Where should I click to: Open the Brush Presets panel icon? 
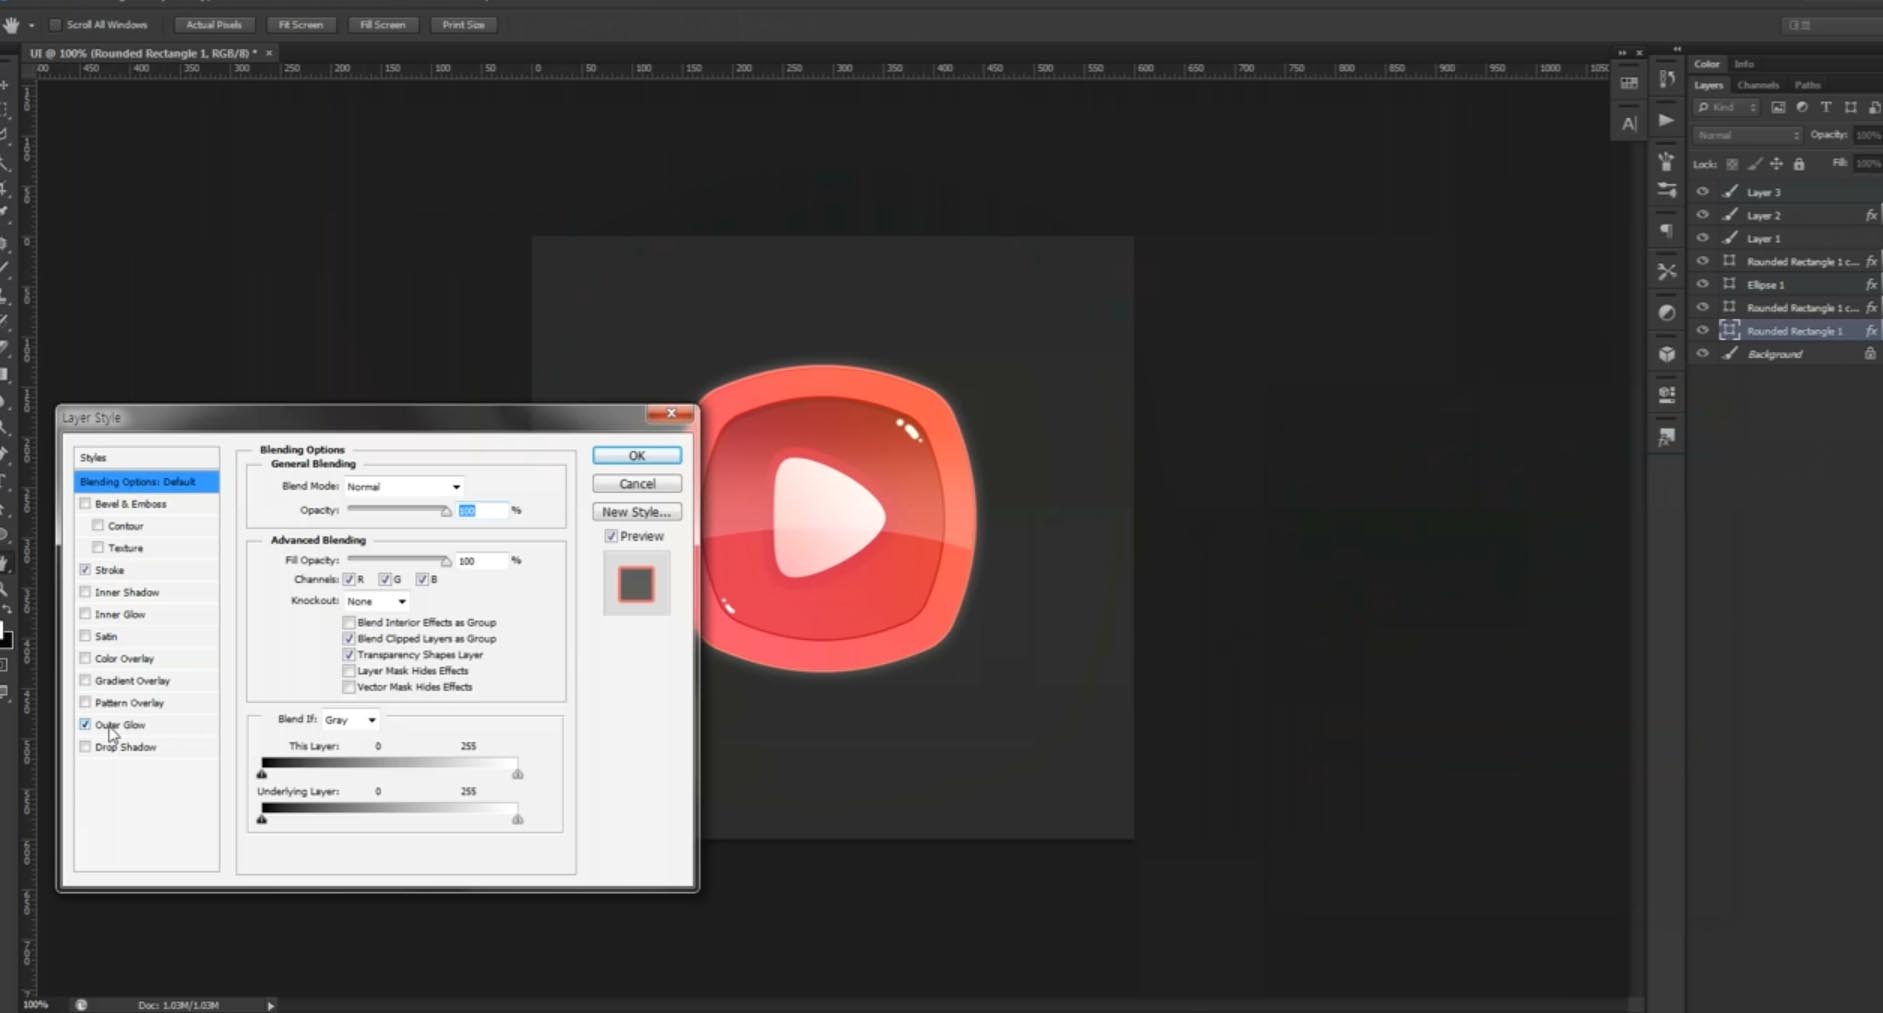(x=1666, y=160)
